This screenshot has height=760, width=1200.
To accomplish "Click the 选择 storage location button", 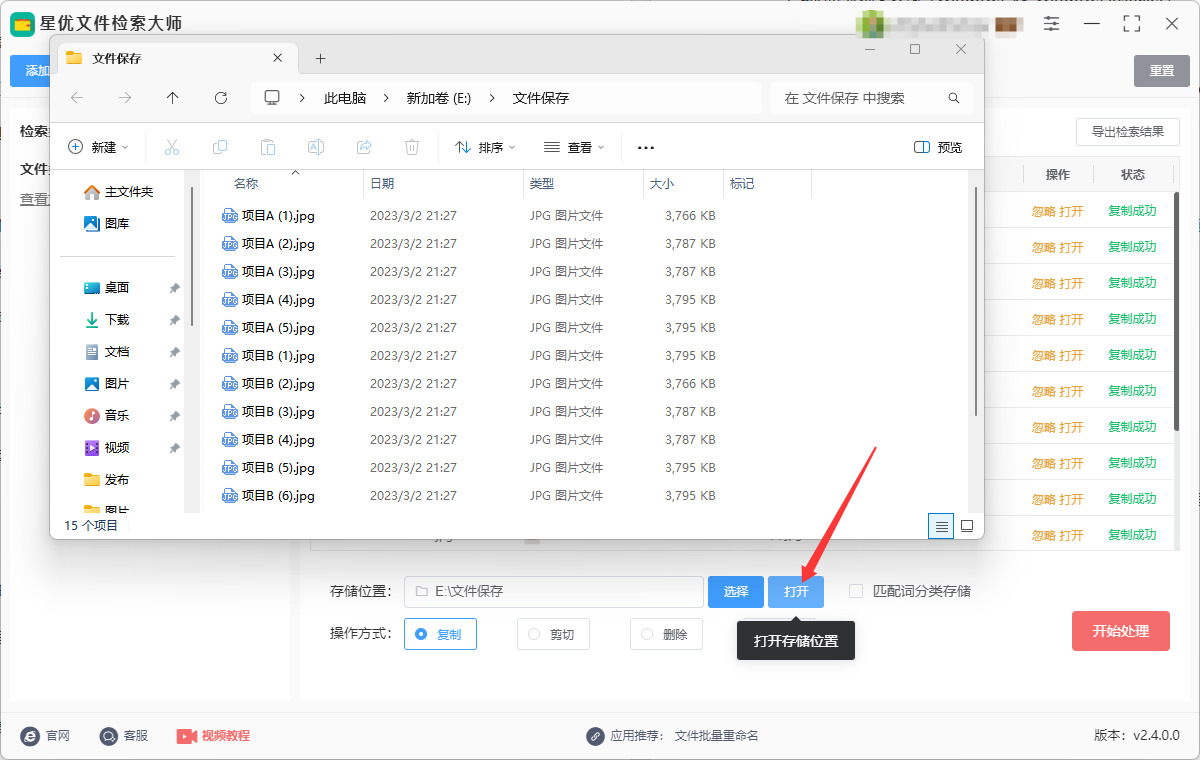I will pos(736,592).
